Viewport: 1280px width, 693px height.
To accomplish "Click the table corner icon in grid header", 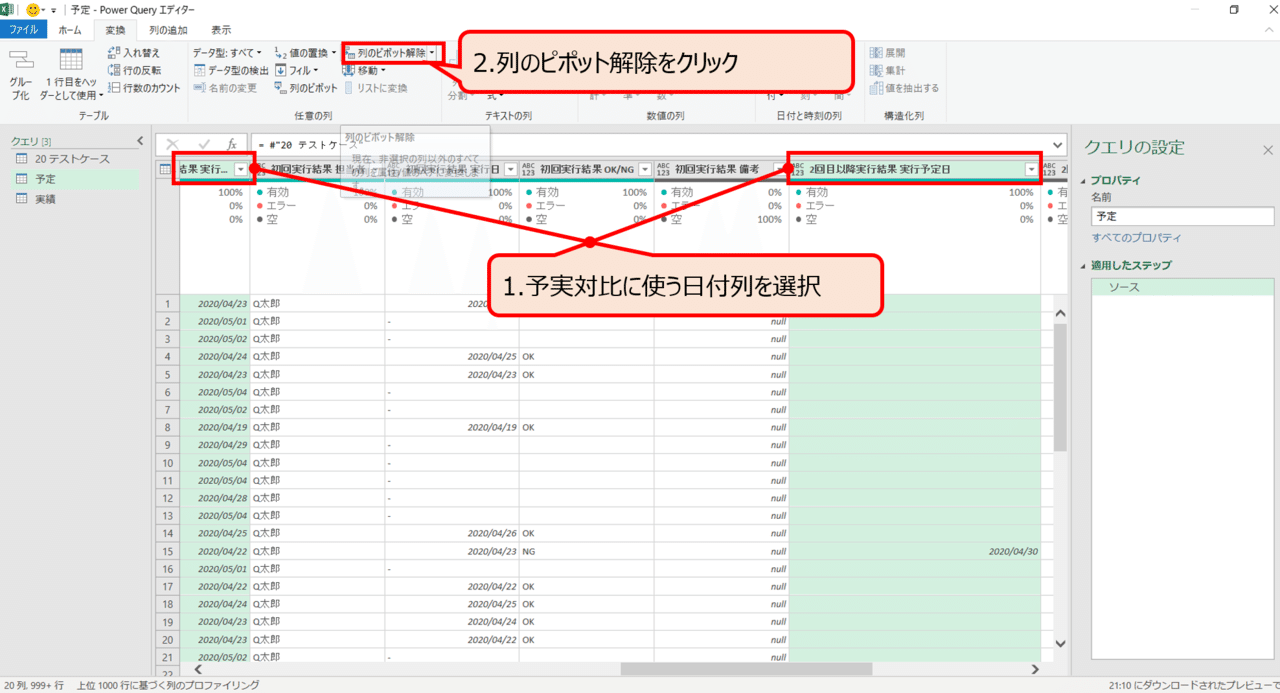I will (x=167, y=169).
